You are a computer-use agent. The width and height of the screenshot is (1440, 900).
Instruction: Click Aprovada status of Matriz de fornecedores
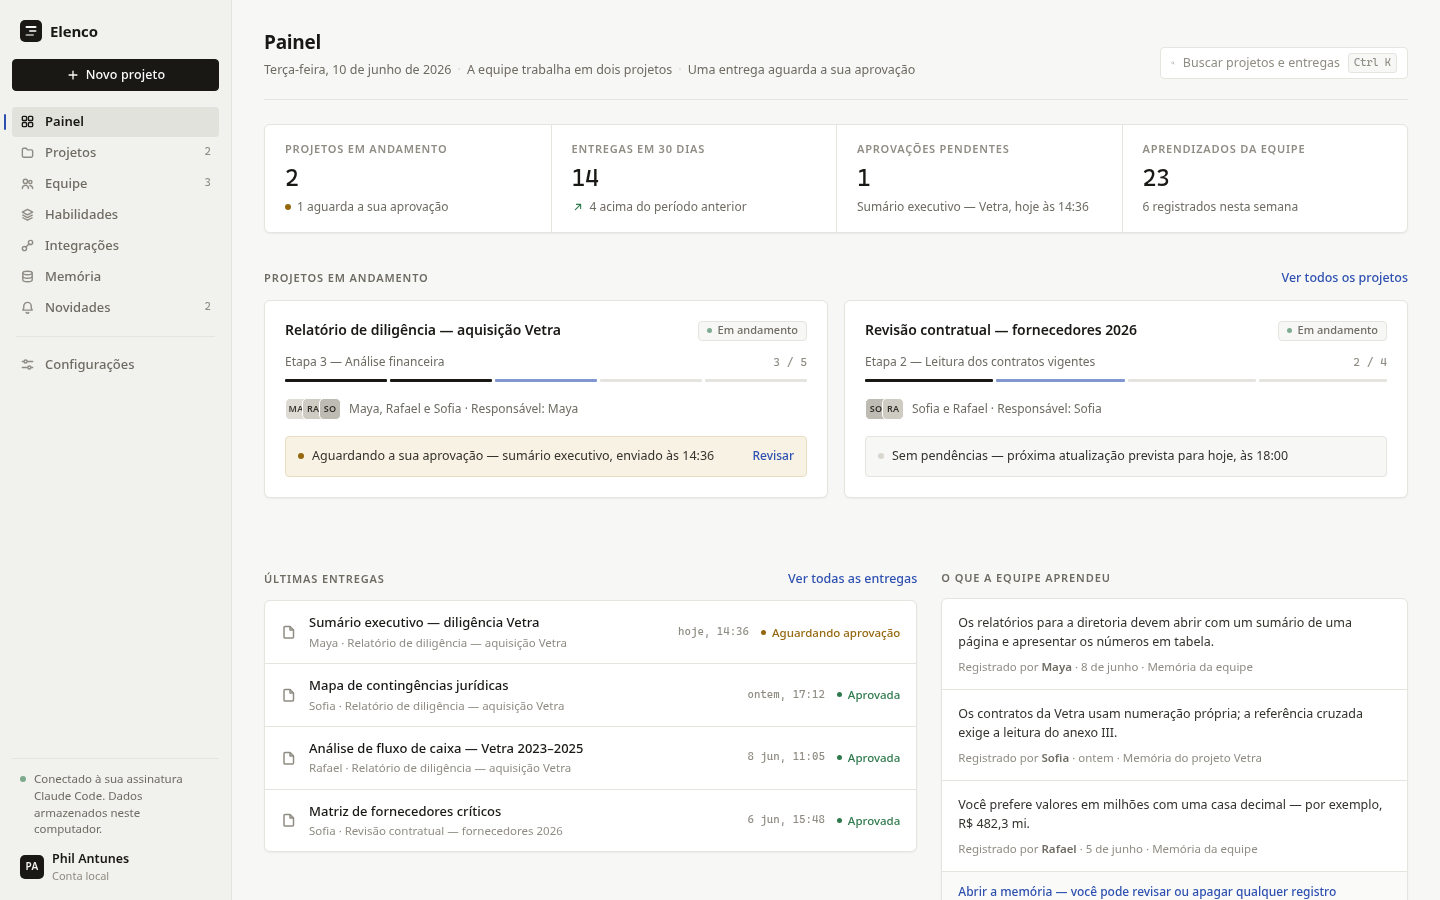coord(868,821)
